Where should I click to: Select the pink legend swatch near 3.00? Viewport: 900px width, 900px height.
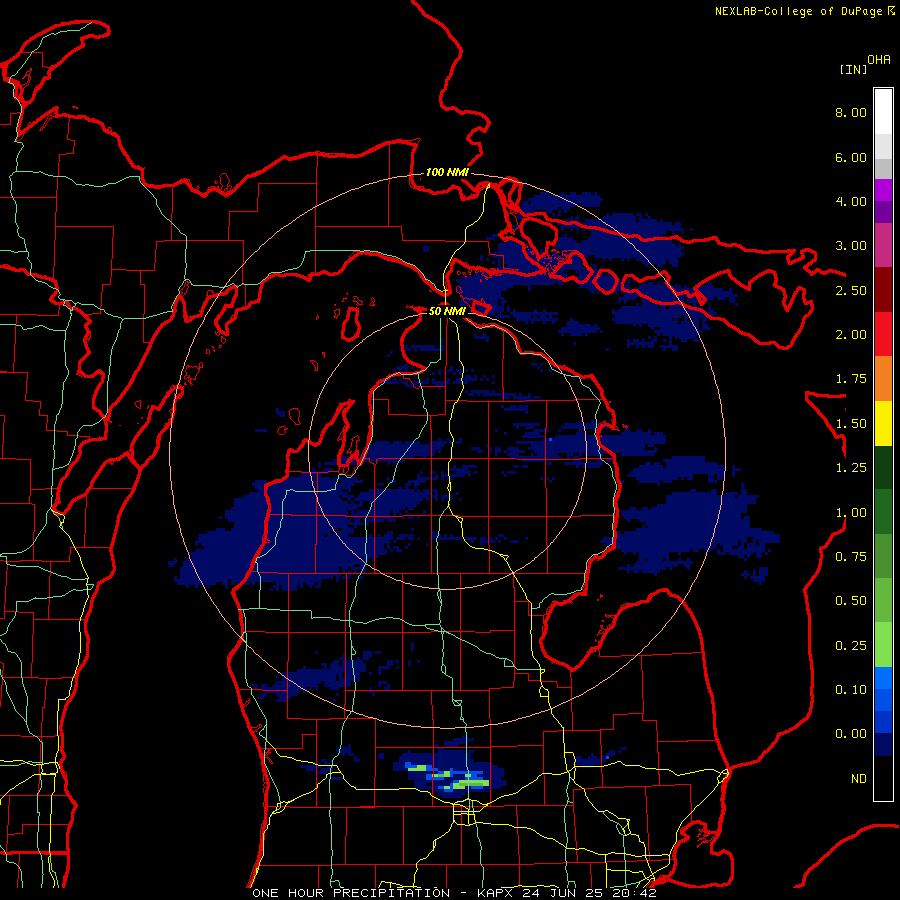coord(883,245)
